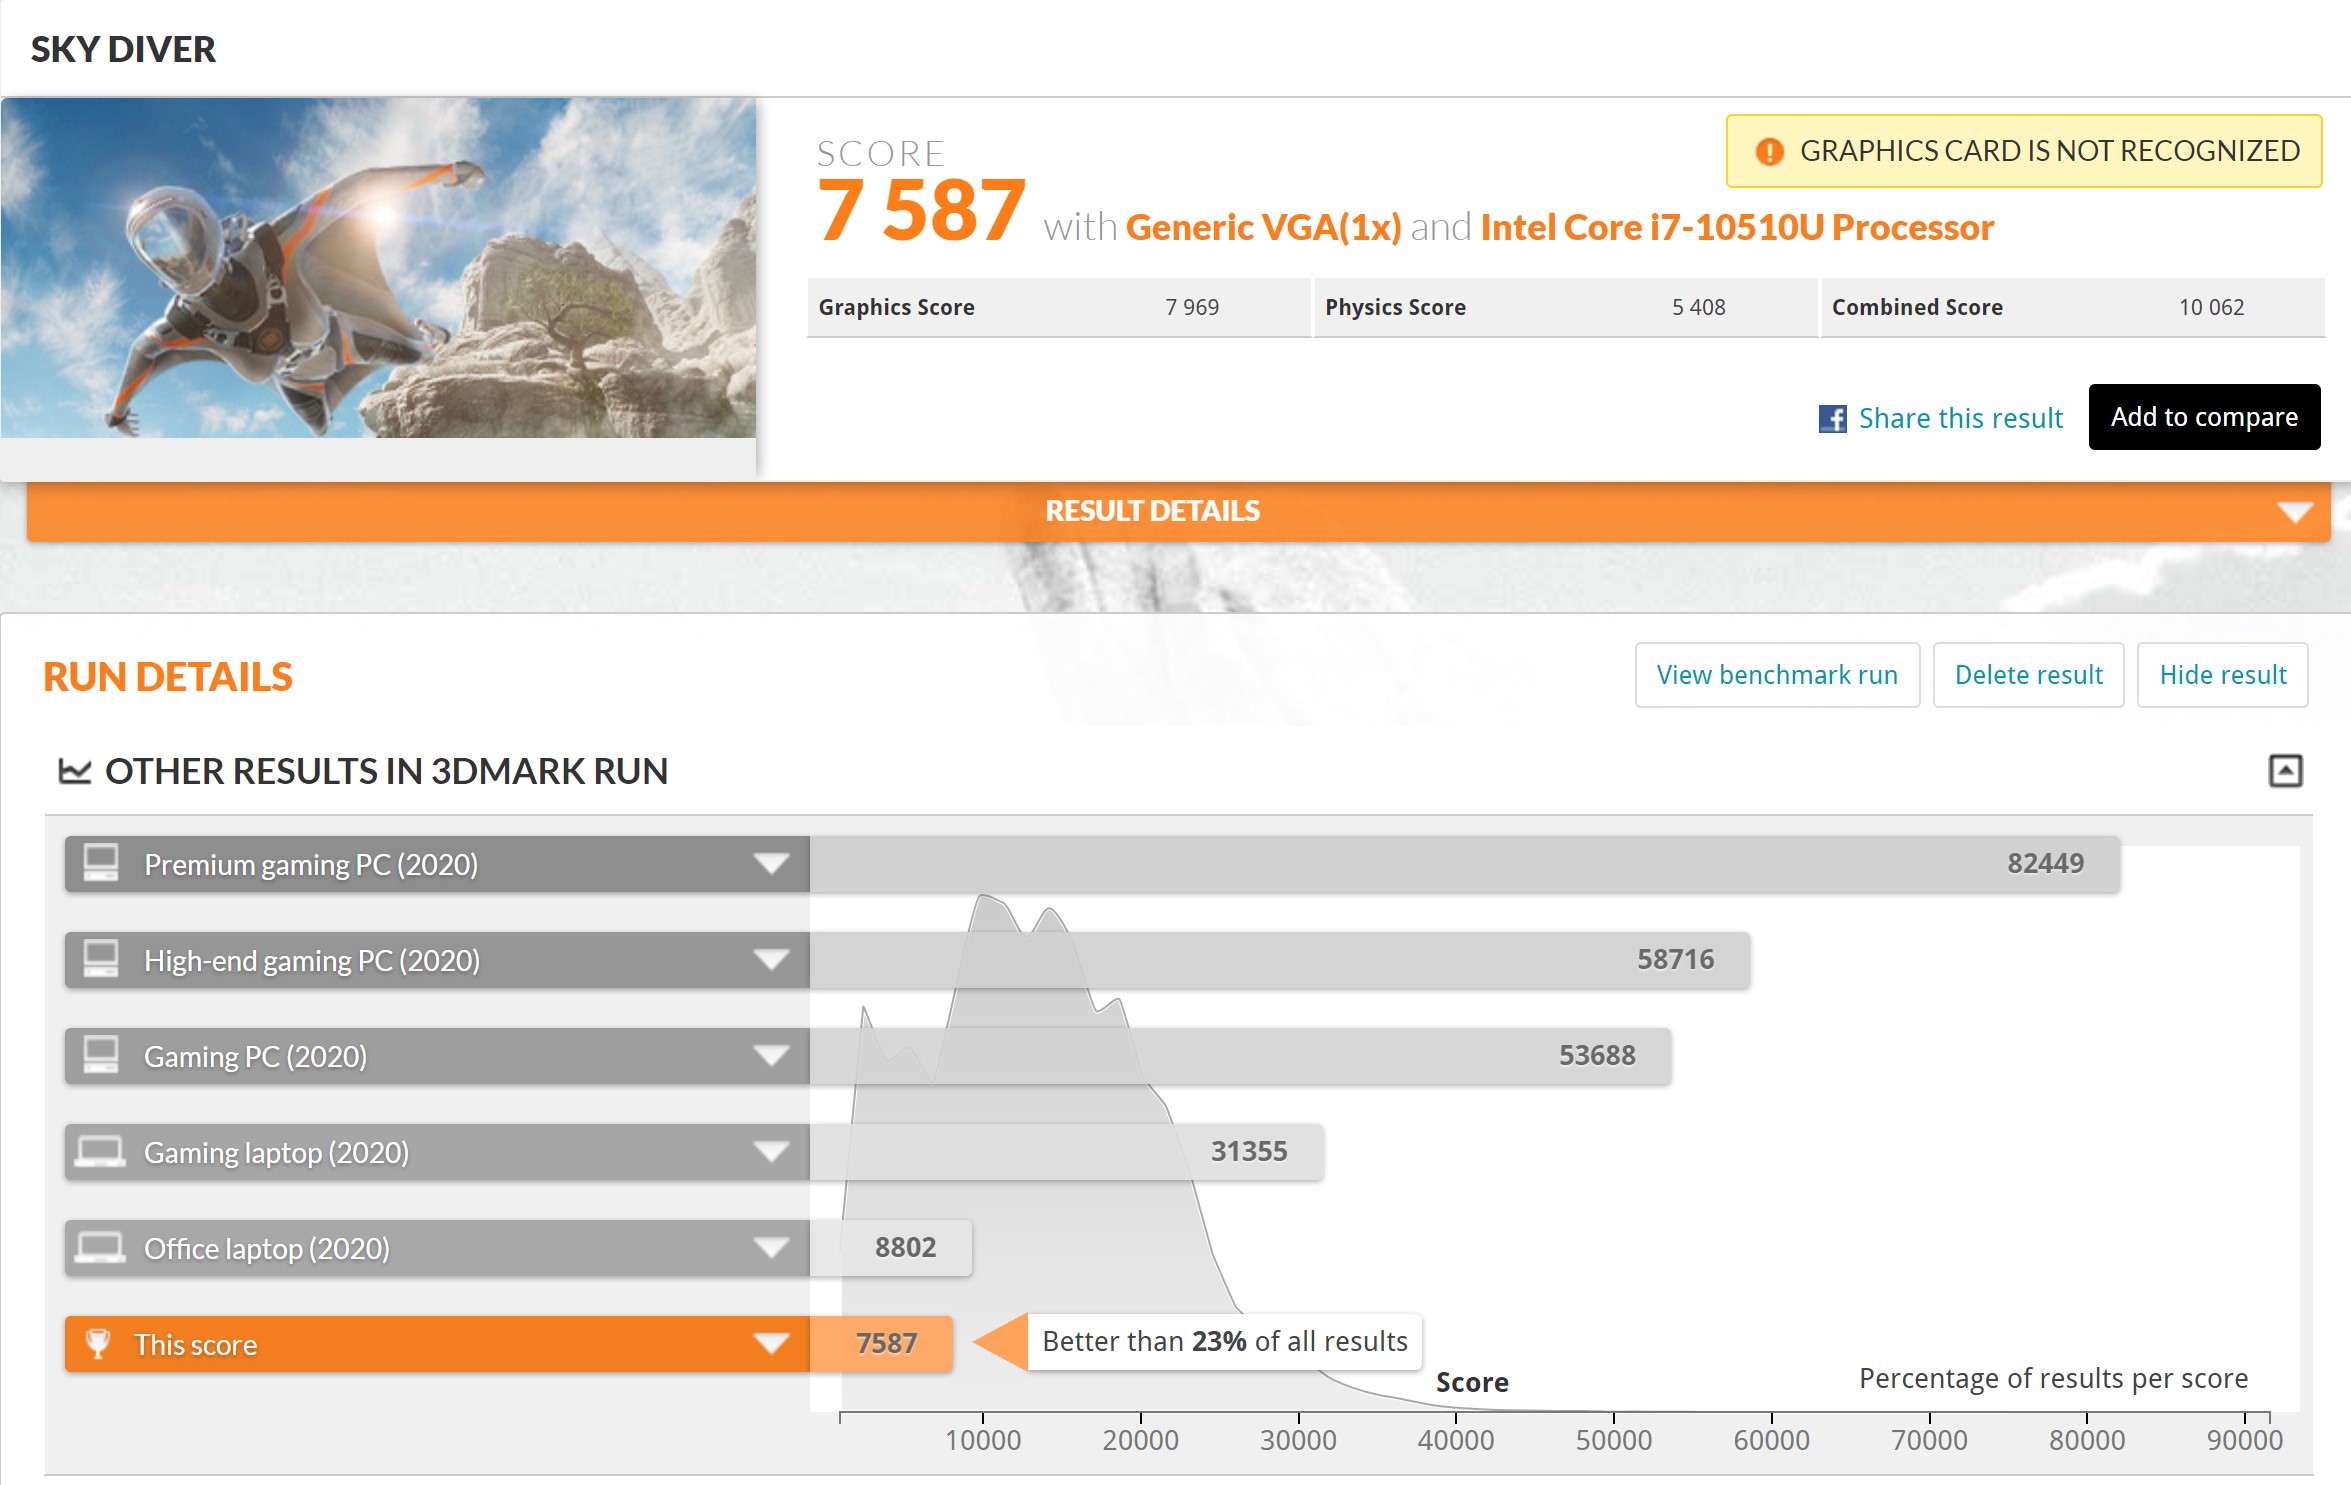
Task: Select the Gaming laptop 31355 bar
Action: click(1066, 1152)
